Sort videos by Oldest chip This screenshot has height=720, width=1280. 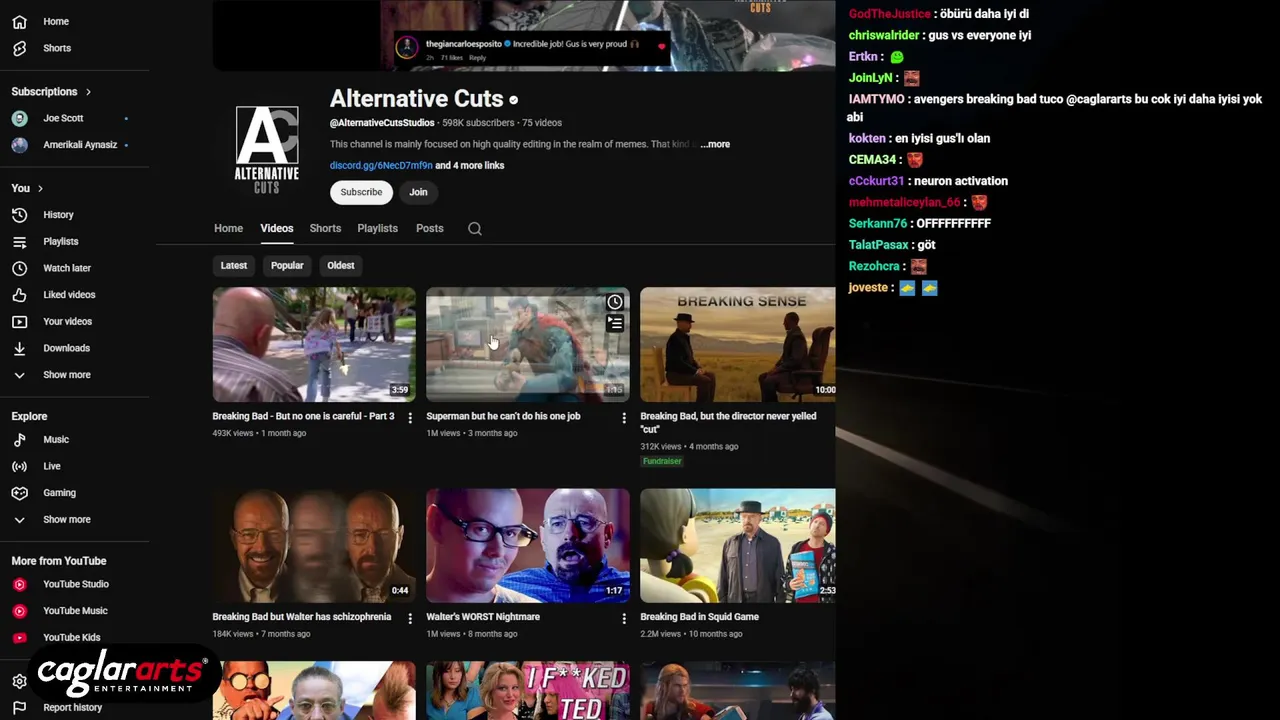point(341,265)
